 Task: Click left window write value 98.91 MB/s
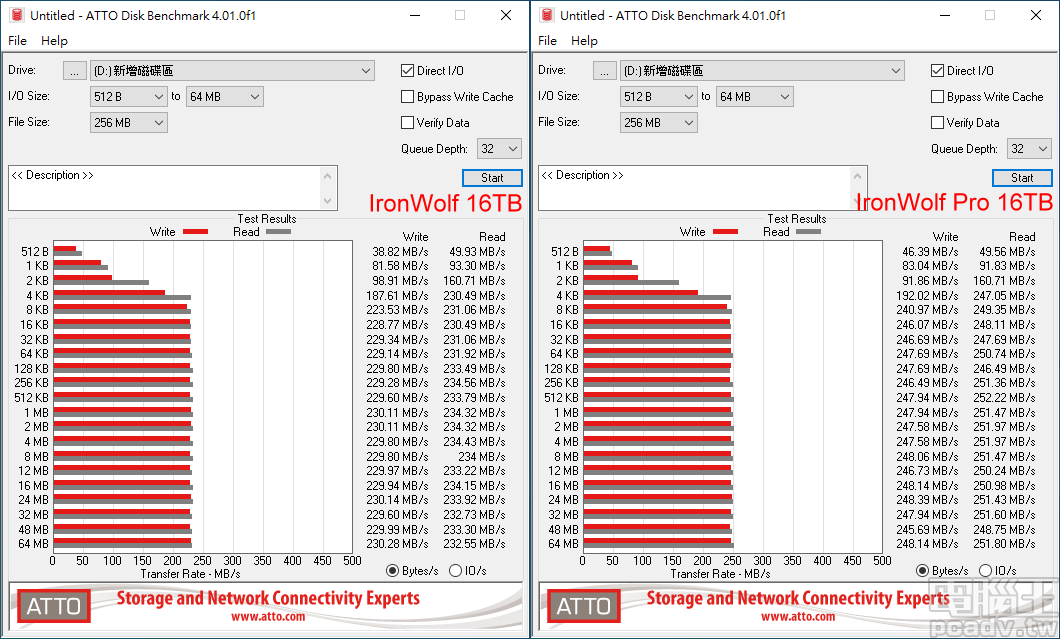click(x=400, y=281)
